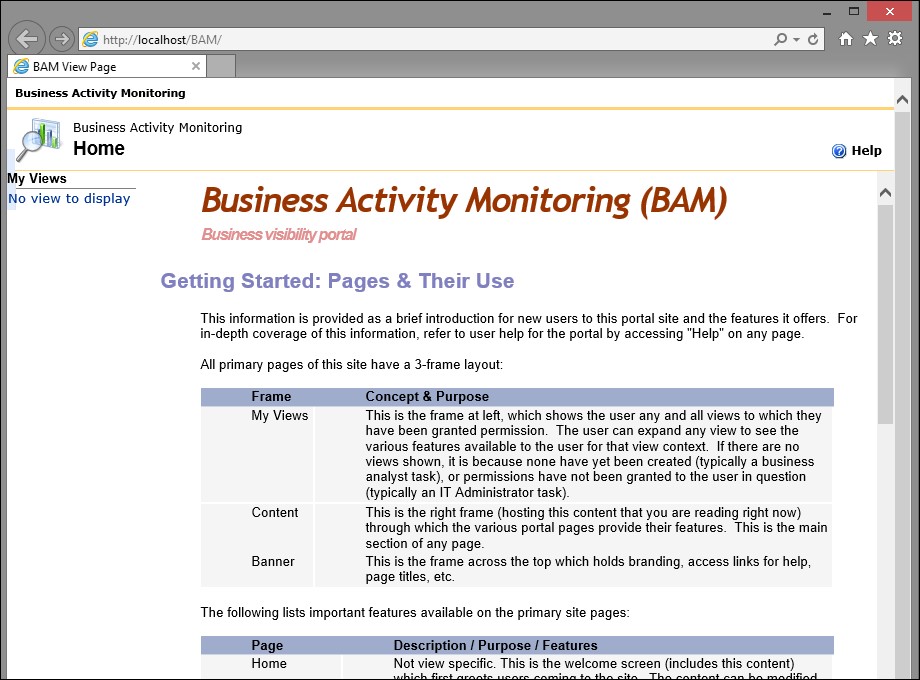This screenshot has width=920, height=680.
Task: Maximize the browser window
Action: point(854,11)
